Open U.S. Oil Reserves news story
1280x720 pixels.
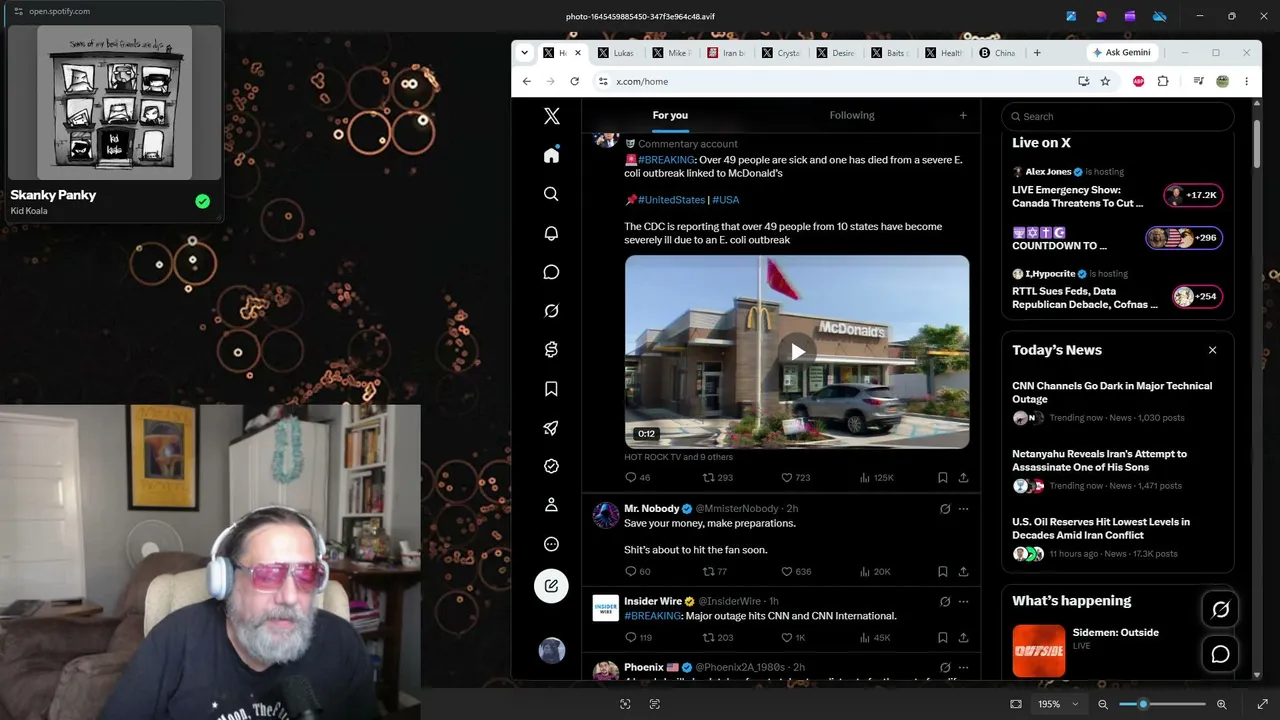(x=1117, y=537)
